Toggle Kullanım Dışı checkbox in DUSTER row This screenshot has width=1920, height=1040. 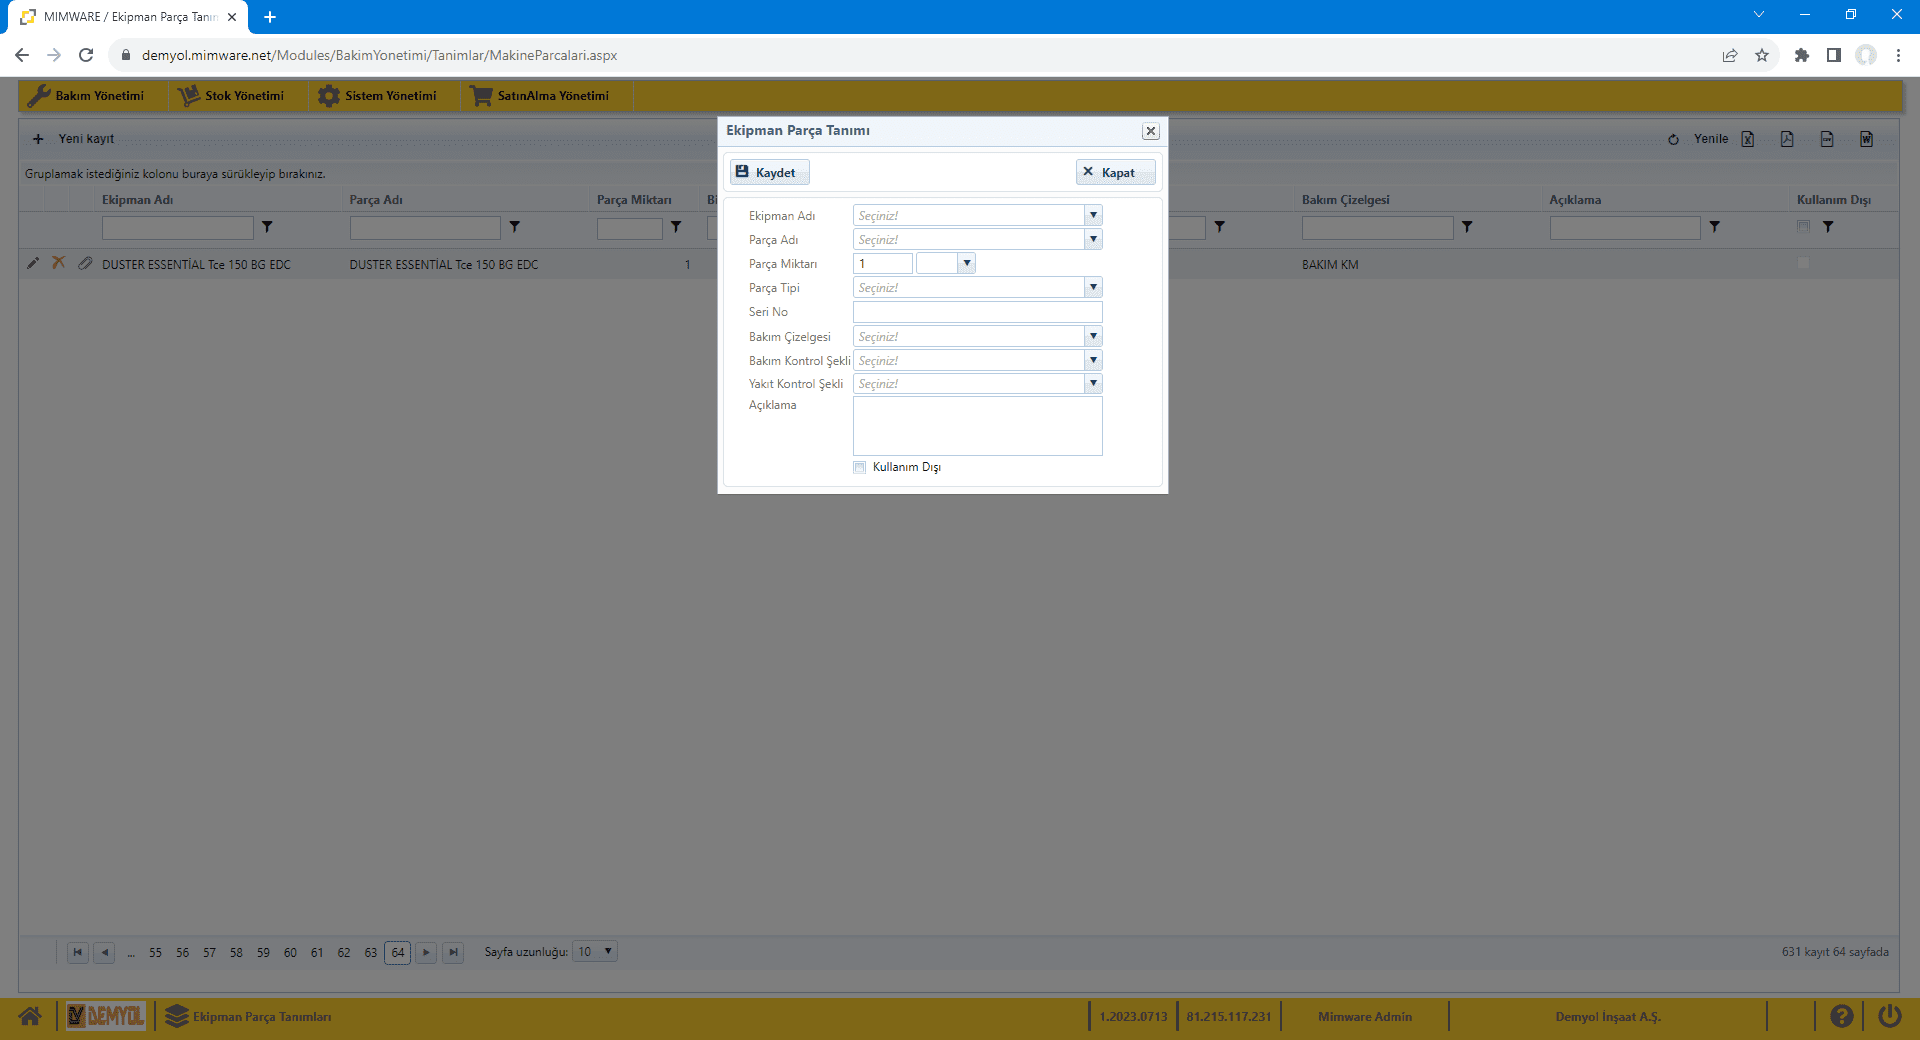coord(1803,264)
